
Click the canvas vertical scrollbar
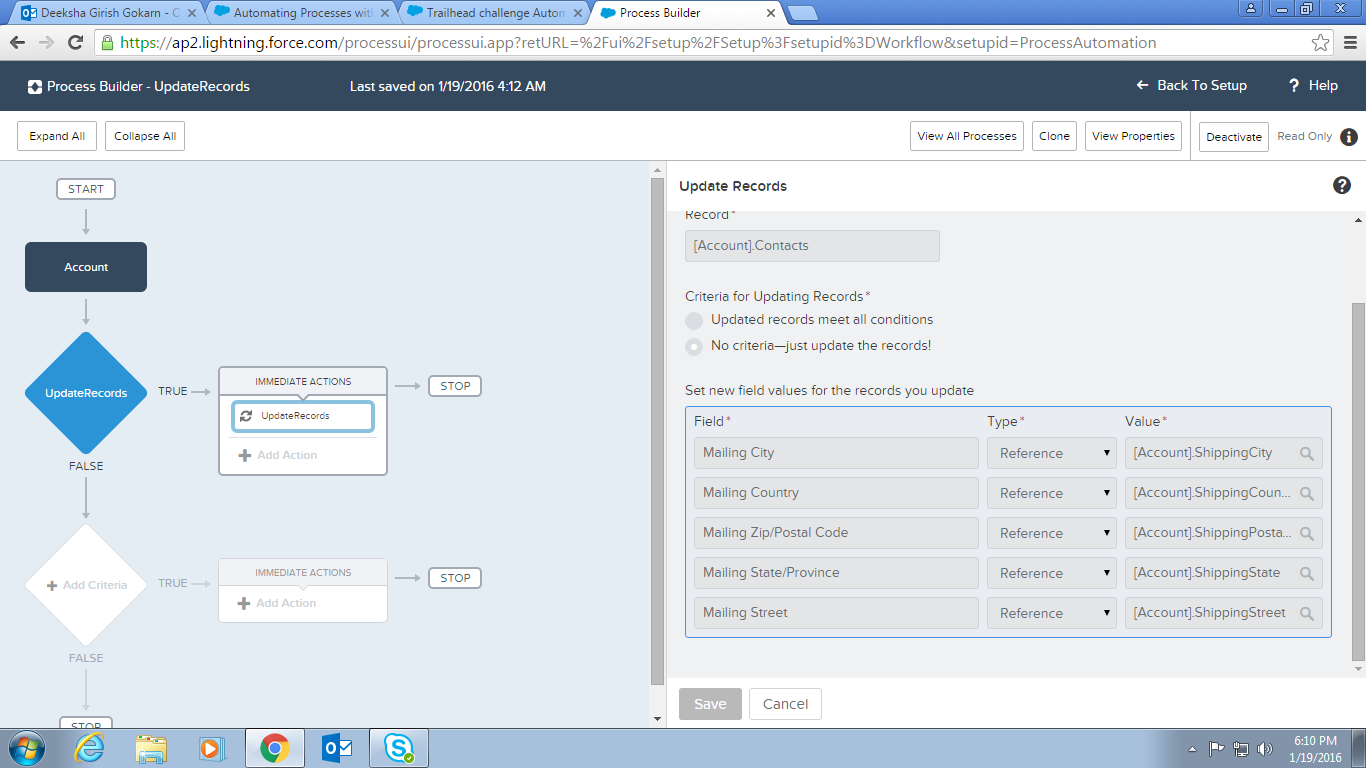(x=657, y=430)
